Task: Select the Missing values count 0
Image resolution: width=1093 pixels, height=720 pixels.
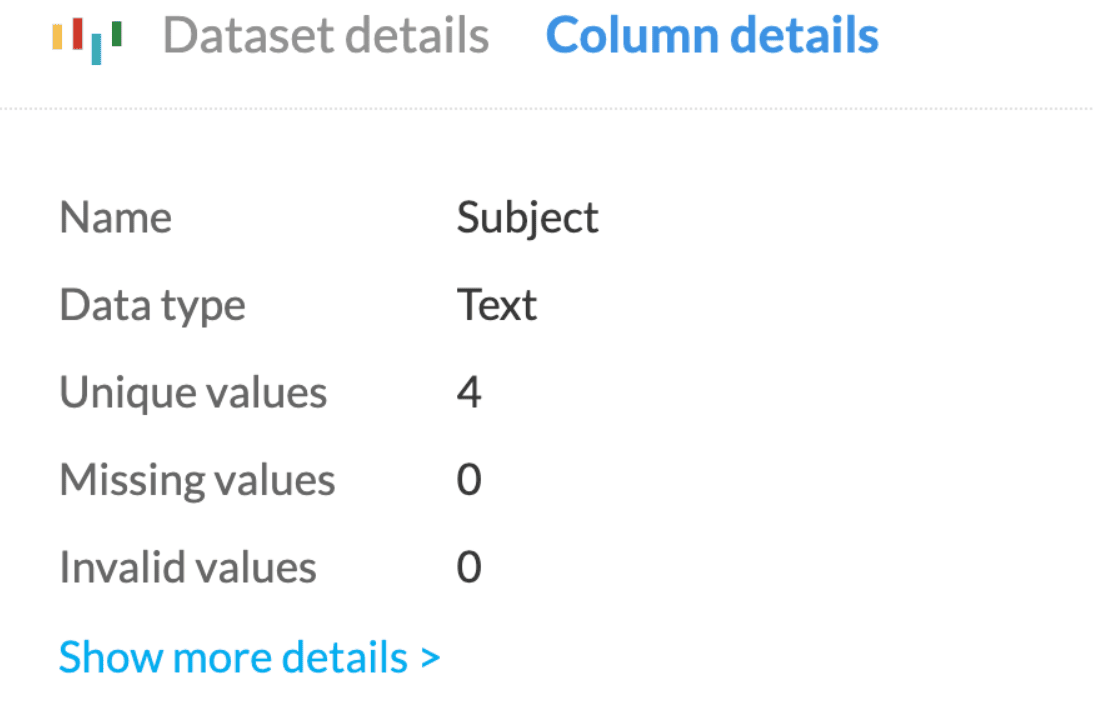Action: point(469,481)
